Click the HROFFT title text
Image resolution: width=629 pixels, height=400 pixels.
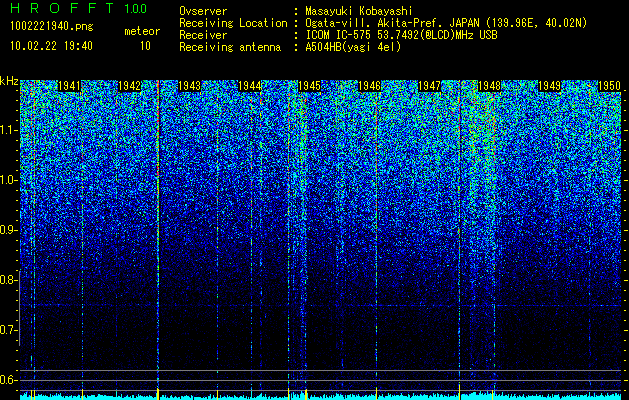(63, 8)
